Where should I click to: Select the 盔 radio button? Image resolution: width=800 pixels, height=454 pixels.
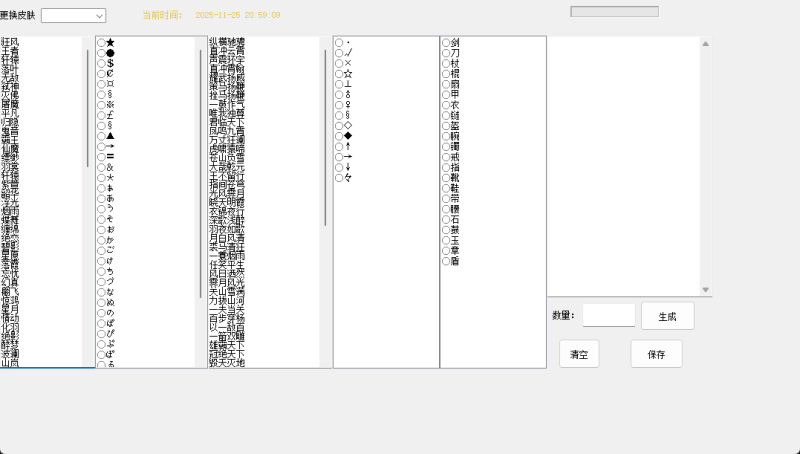pos(446,125)
